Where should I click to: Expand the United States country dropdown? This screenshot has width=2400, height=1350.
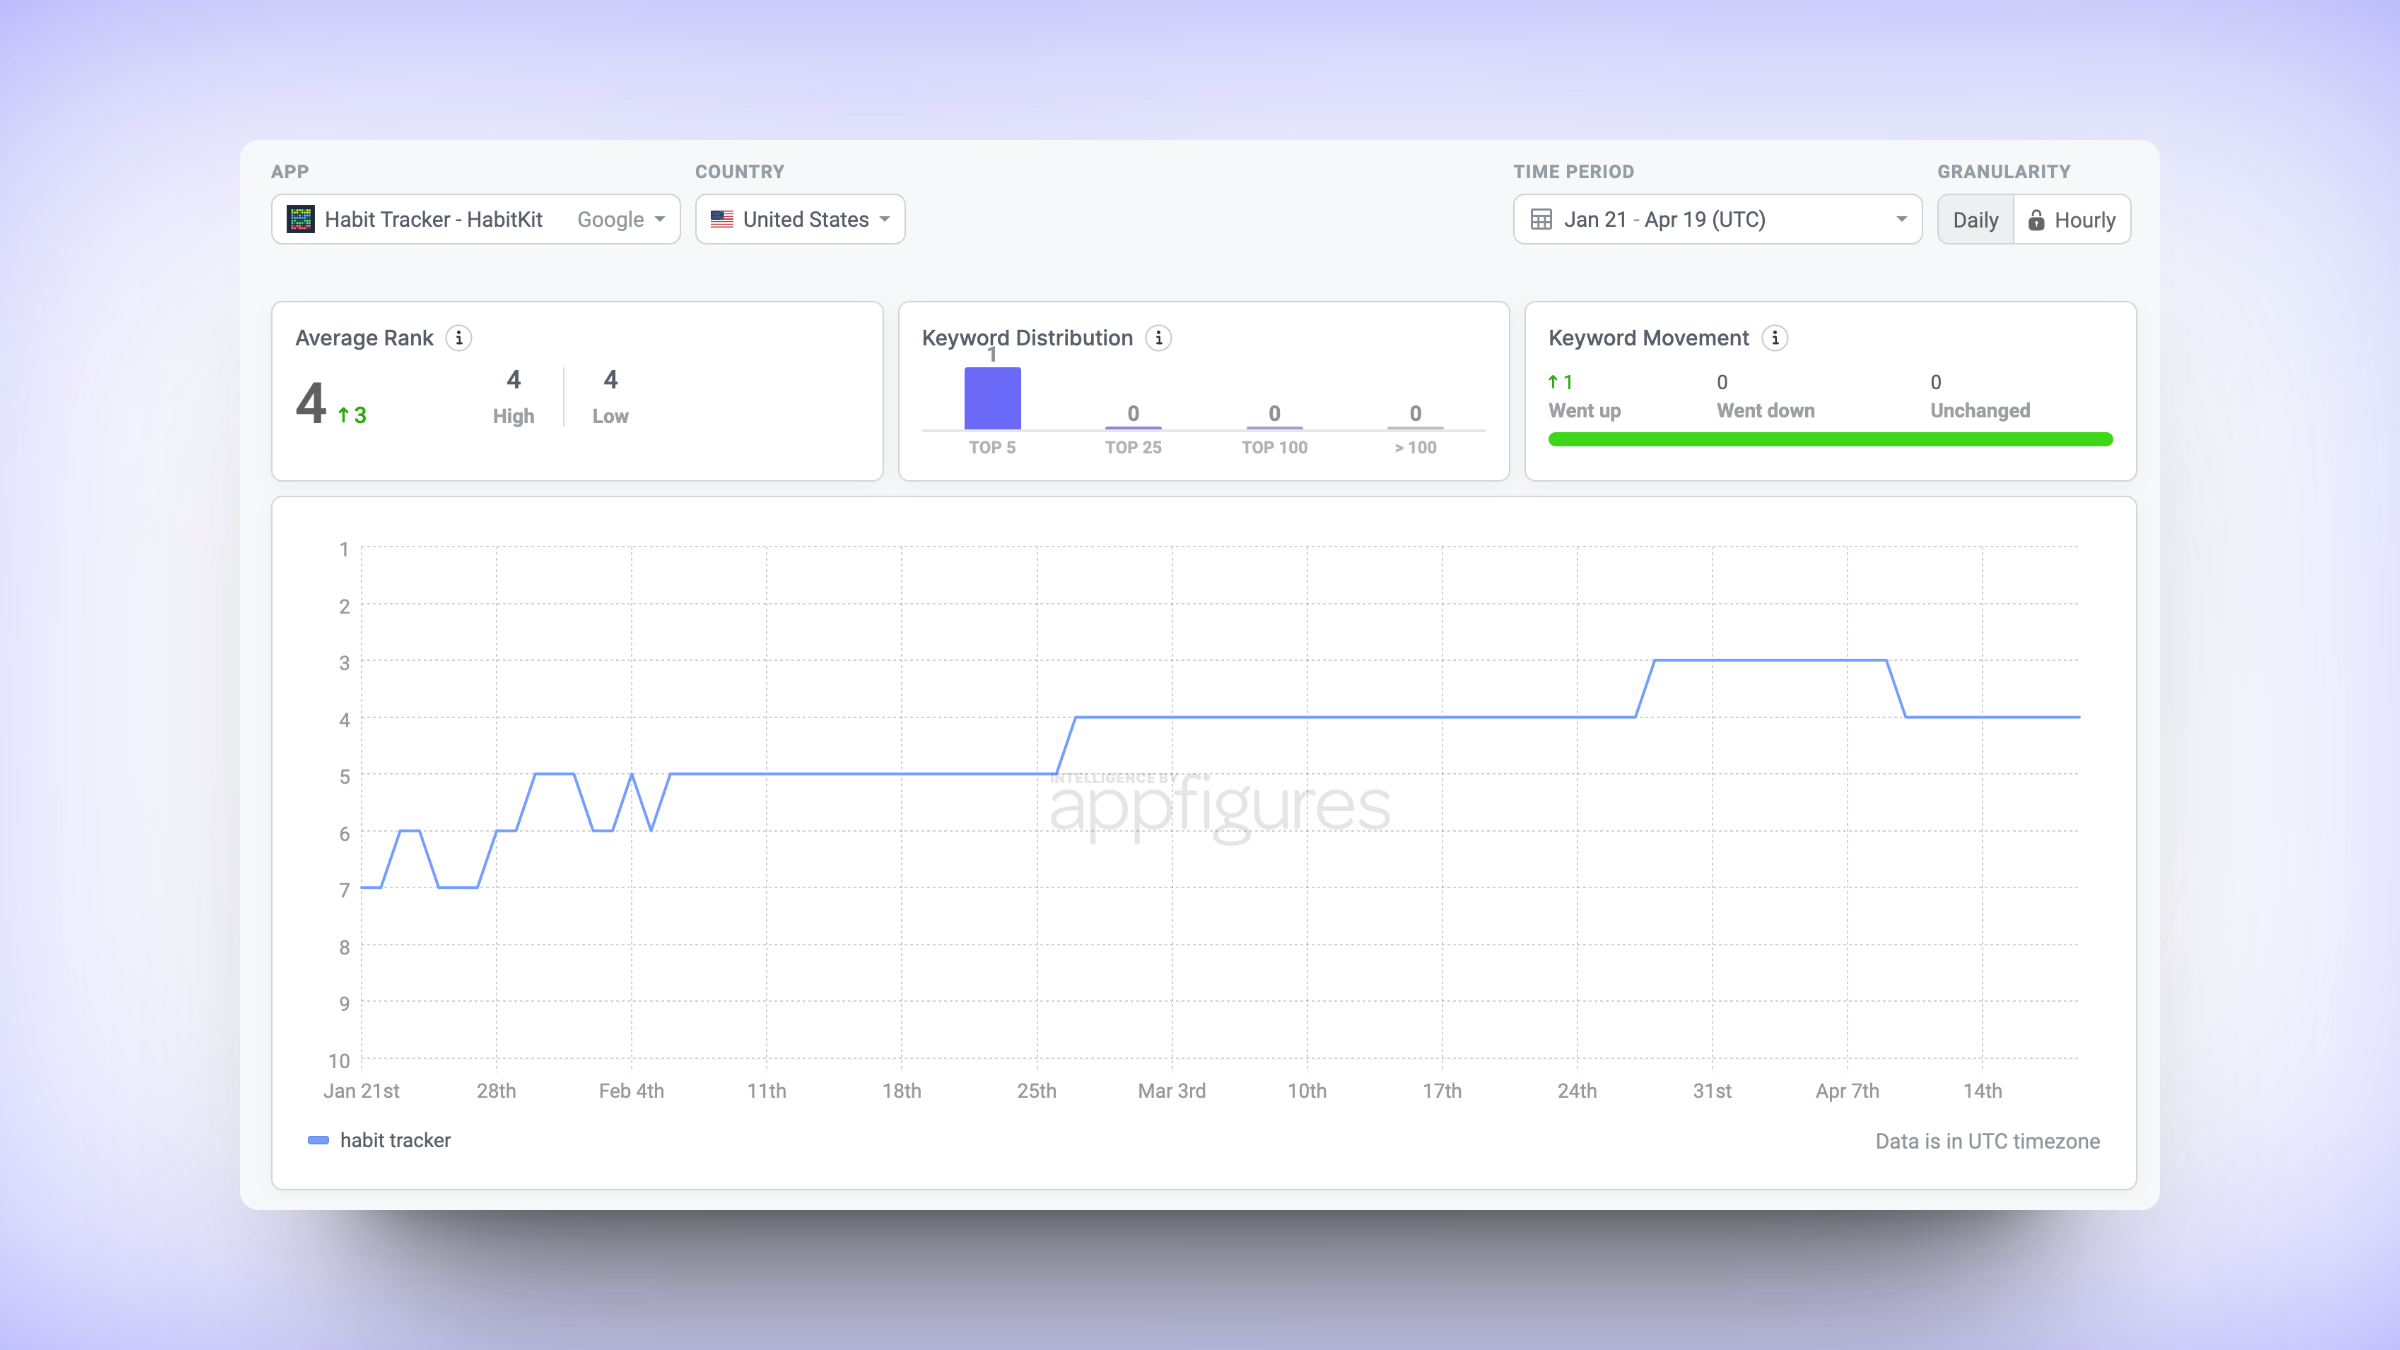click(800, 219)
